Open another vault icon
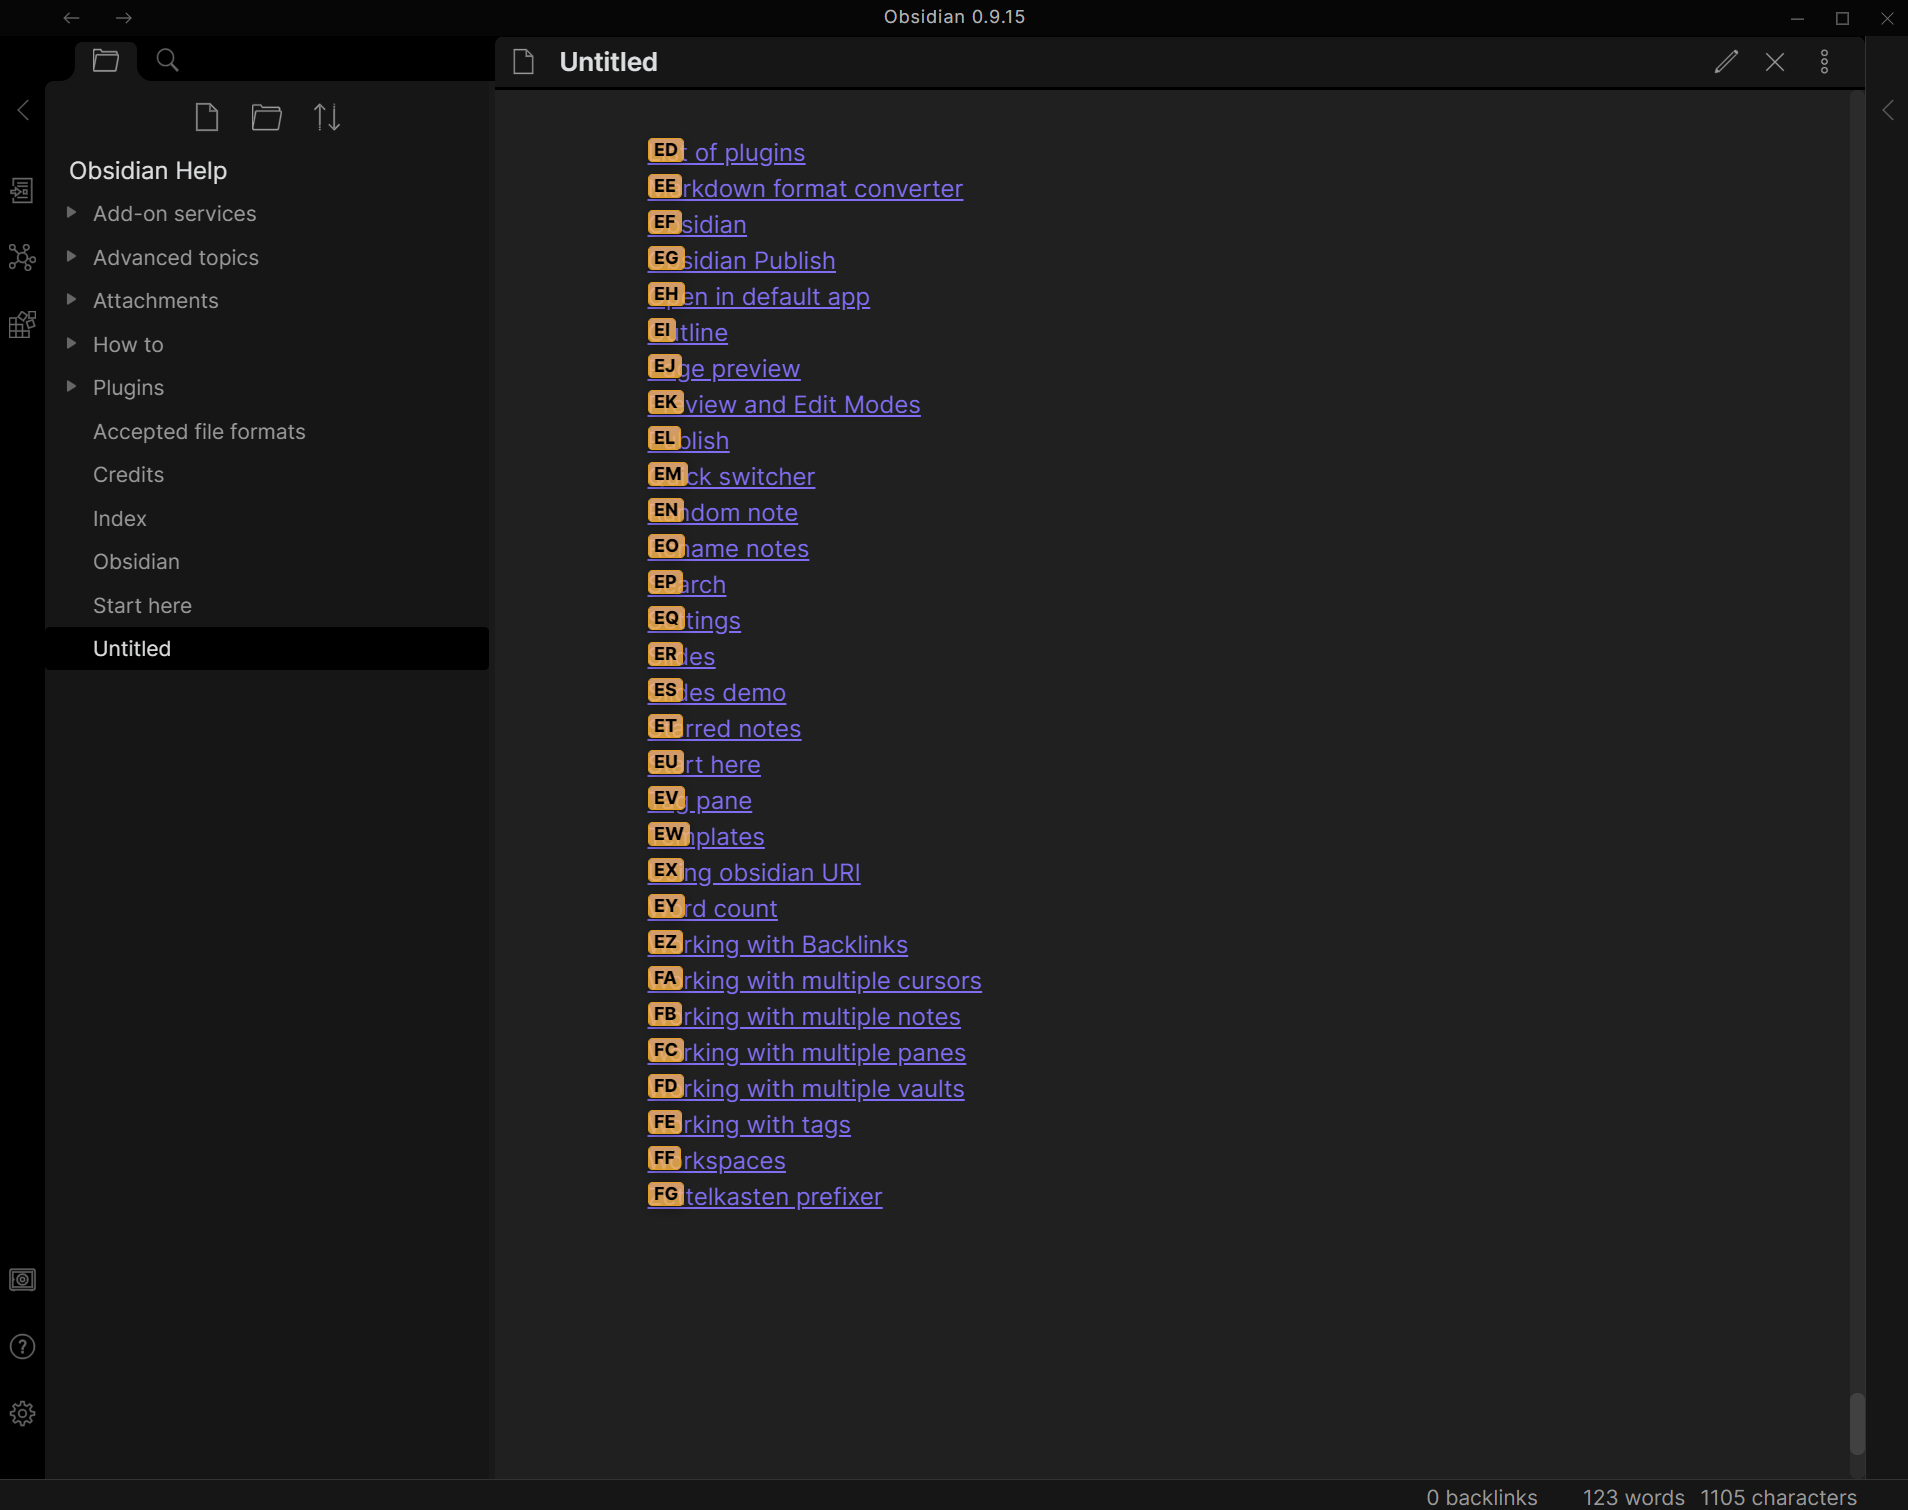This screenshot has width=1908, height=1510. click(x=22, y=1280)
